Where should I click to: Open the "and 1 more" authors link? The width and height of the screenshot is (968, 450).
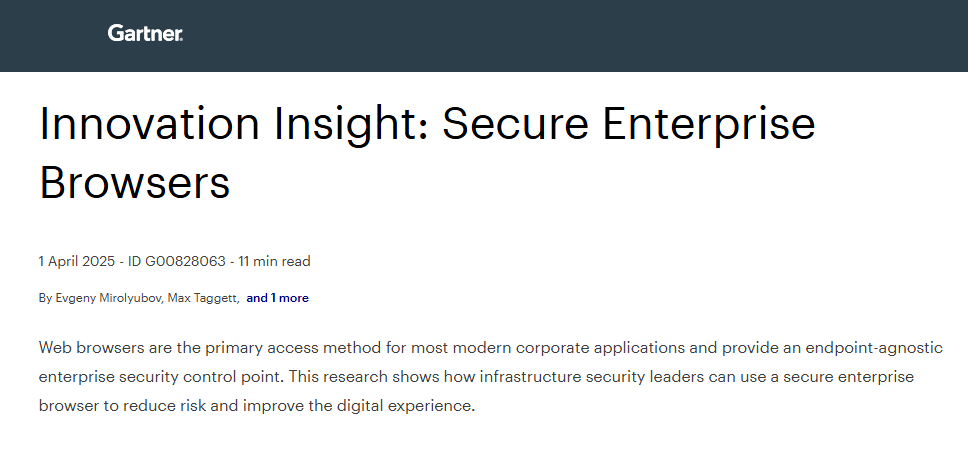coord(277,298)
